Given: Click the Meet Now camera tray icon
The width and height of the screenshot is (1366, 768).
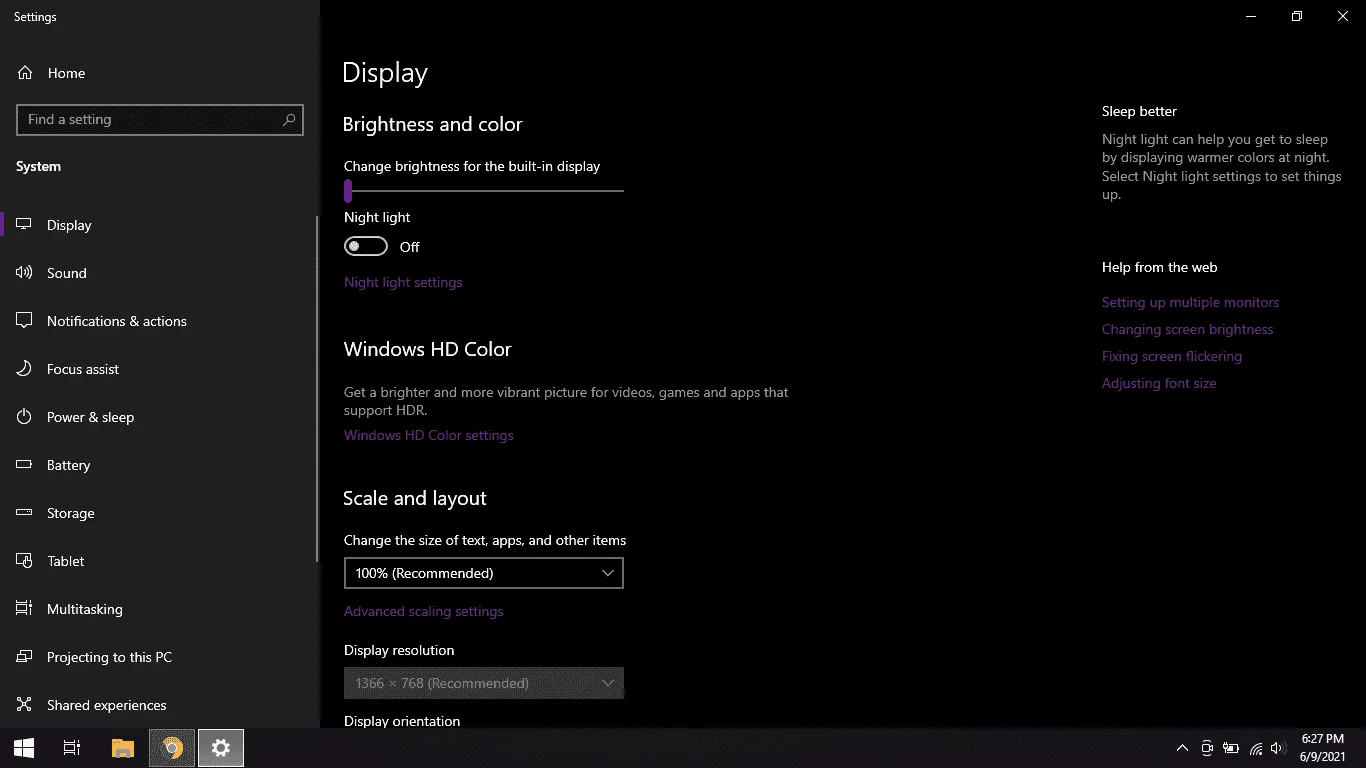Looking at the screenshot, I should [1207, 748].
